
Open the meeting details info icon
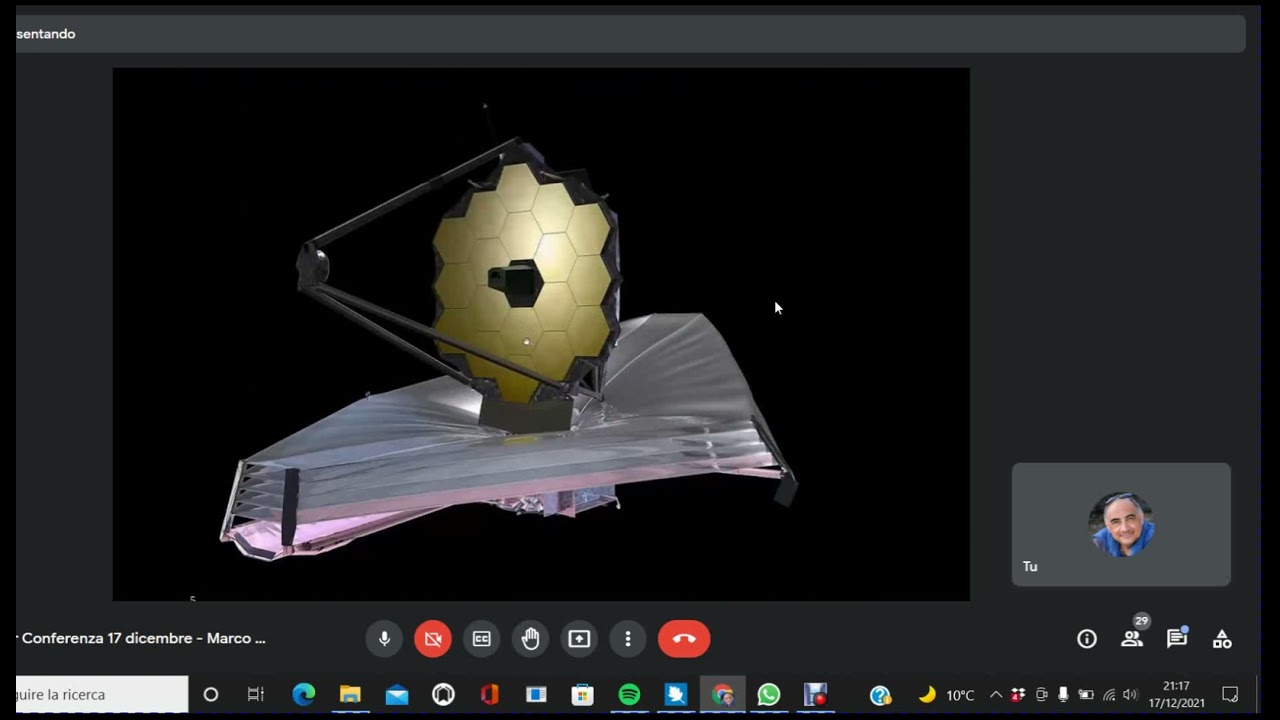pyautogui.click(x=1087, y=639)
